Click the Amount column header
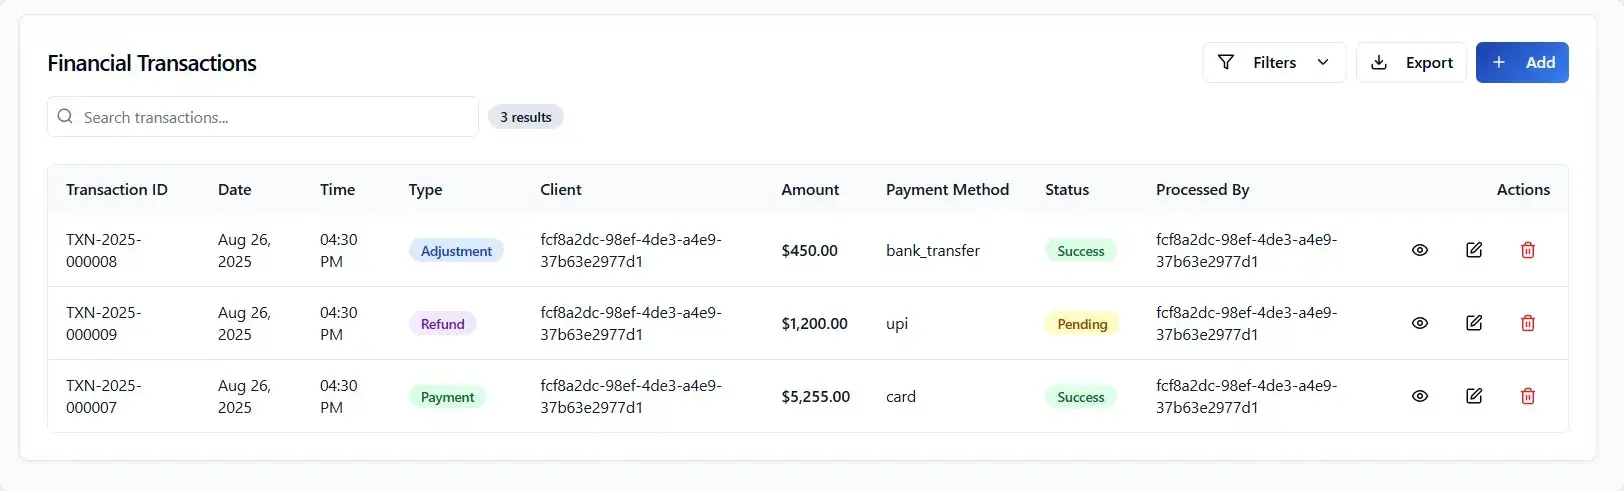The height and width of the screenshot is (491, 1624). tap(810, 190)
